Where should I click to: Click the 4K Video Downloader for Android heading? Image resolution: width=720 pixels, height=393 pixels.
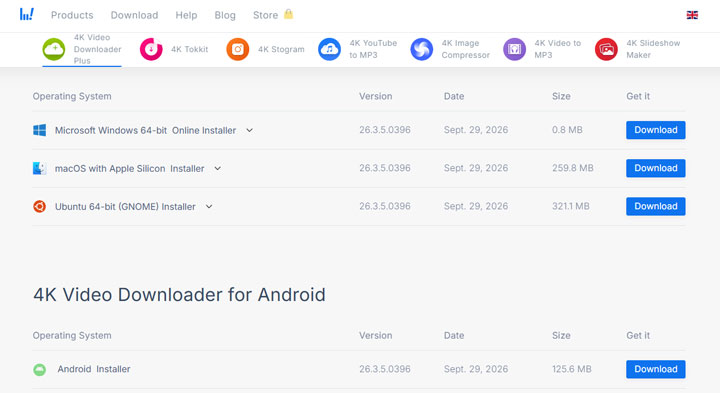[179, 295]
